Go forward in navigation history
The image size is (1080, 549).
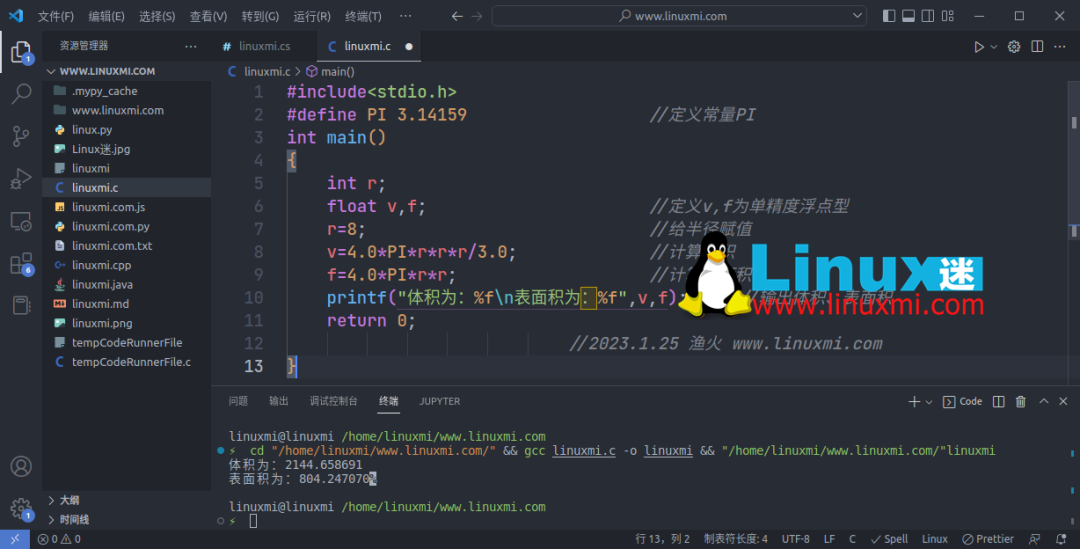[477, 16]
